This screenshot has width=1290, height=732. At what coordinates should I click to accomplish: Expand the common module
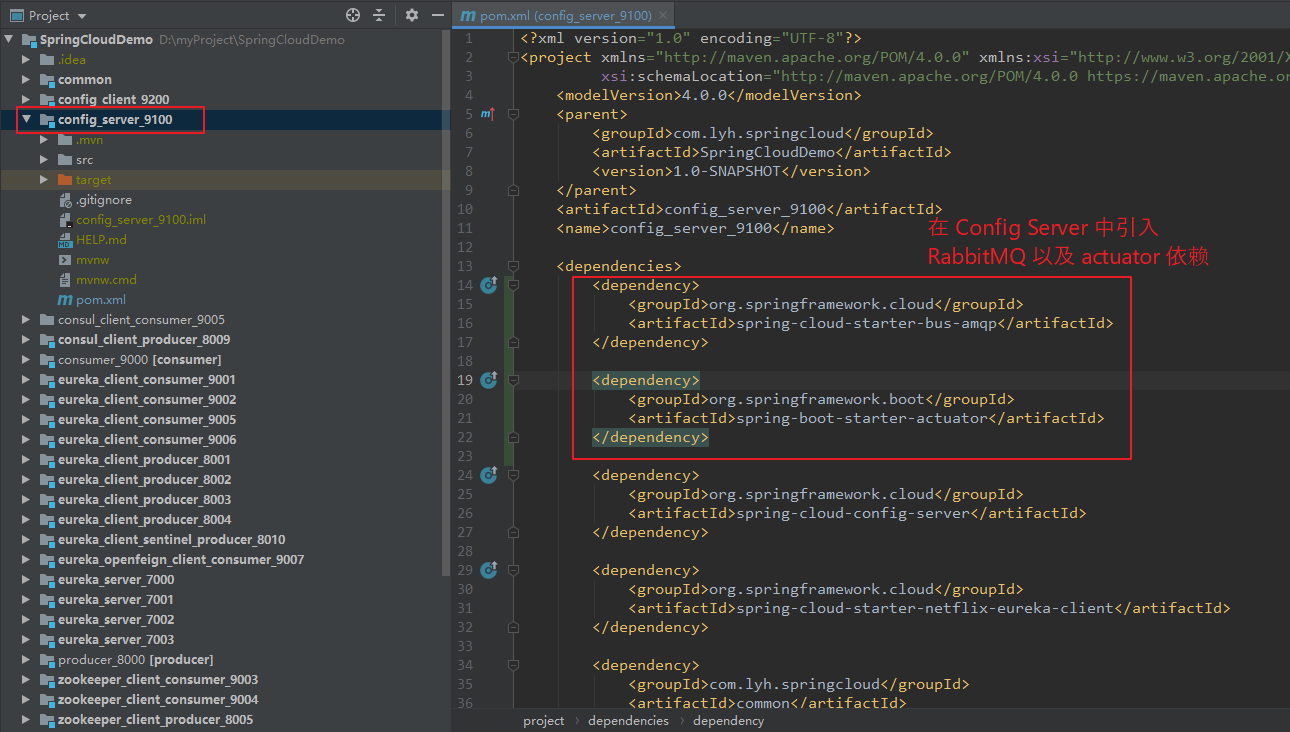(27, 80)
